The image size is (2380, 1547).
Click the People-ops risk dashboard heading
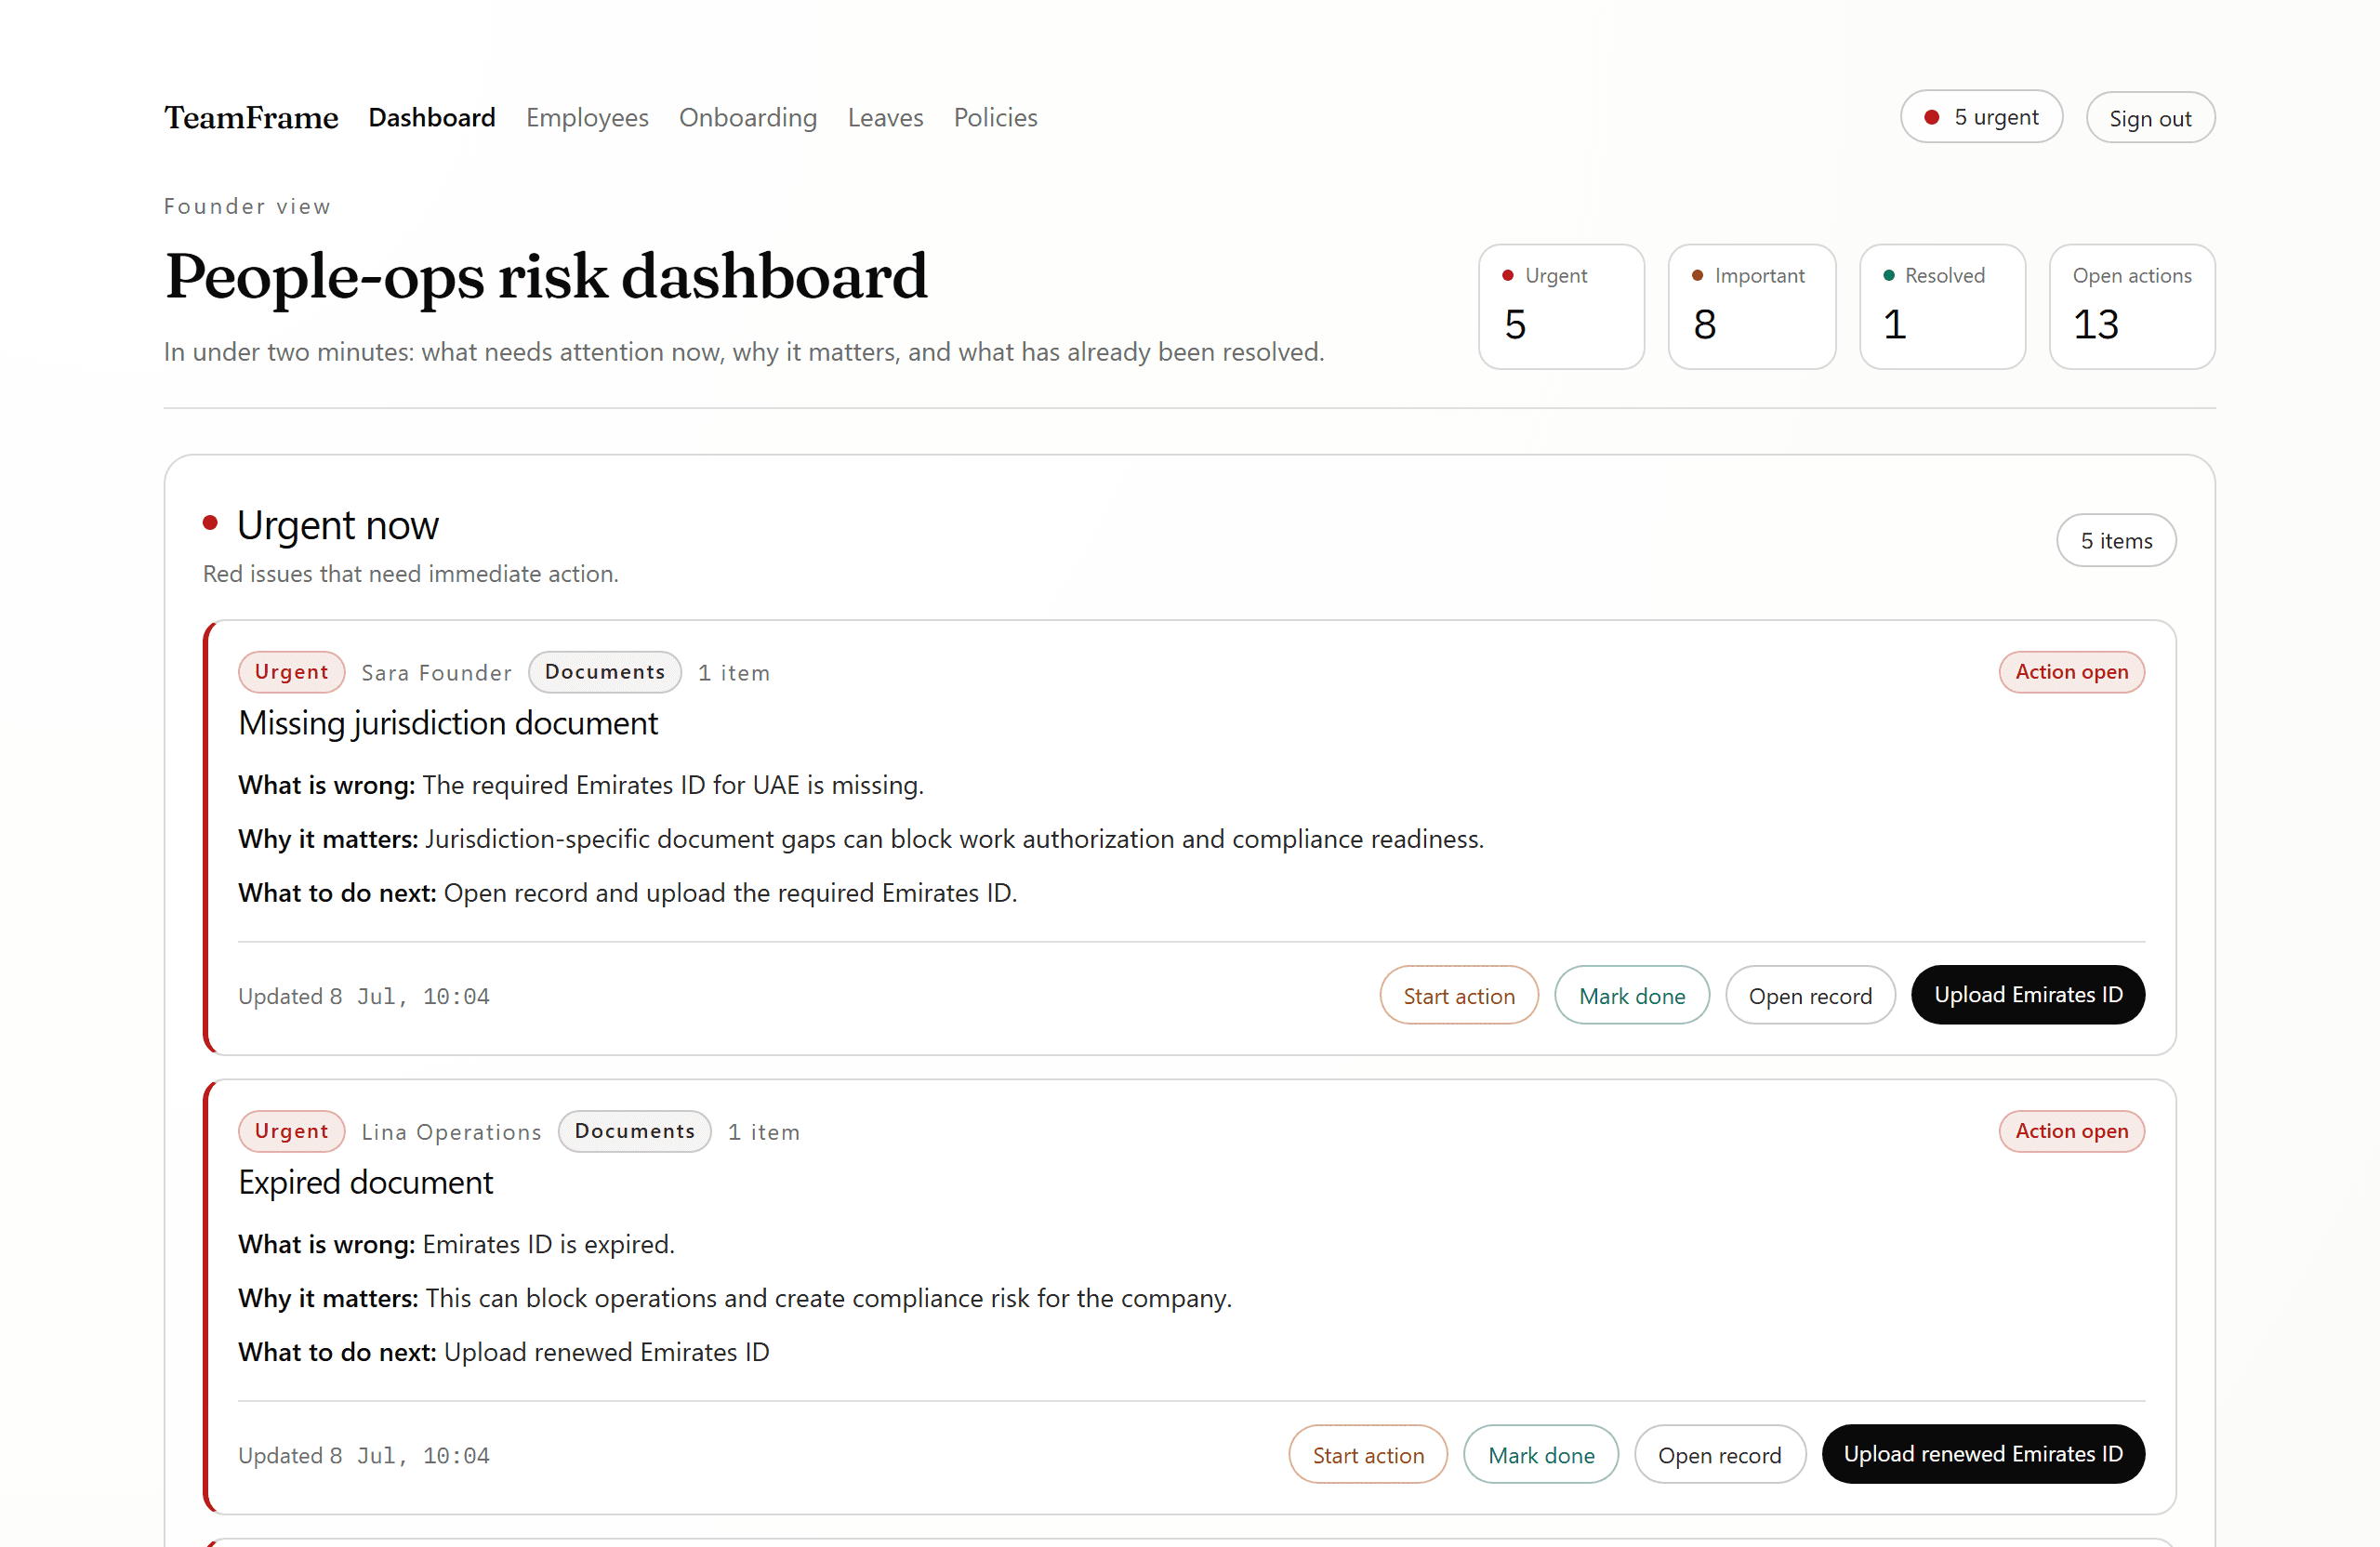point(546,277)
